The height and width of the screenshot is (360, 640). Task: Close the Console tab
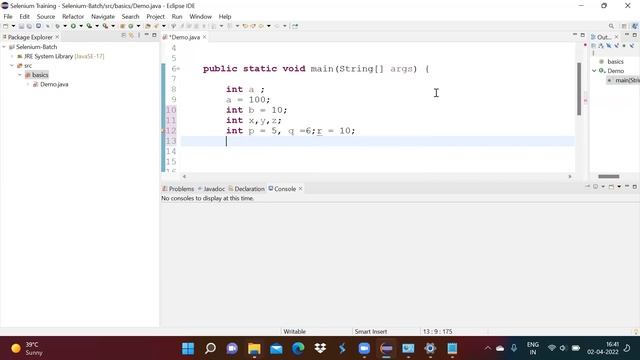[x=301, y=189]
